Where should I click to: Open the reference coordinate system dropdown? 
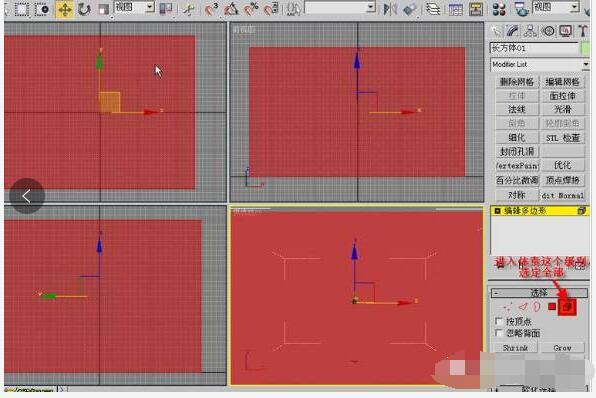pyautogui.click(x=134, y=7)
